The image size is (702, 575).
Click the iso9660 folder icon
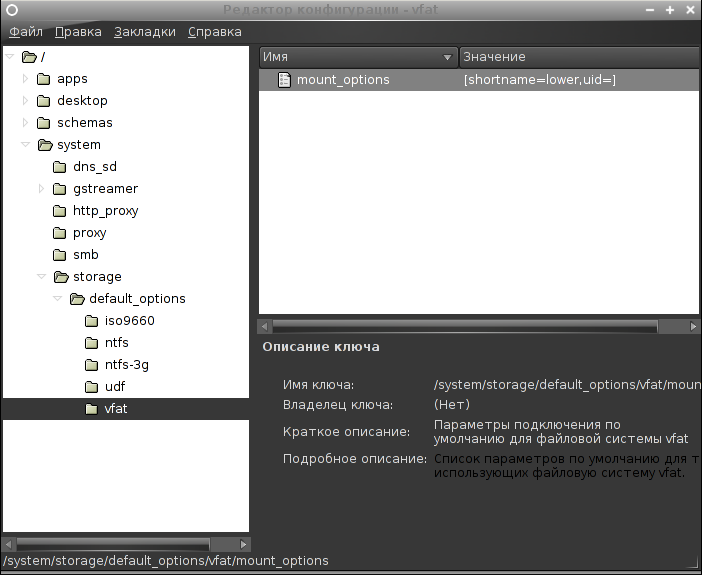coord(91,321)
